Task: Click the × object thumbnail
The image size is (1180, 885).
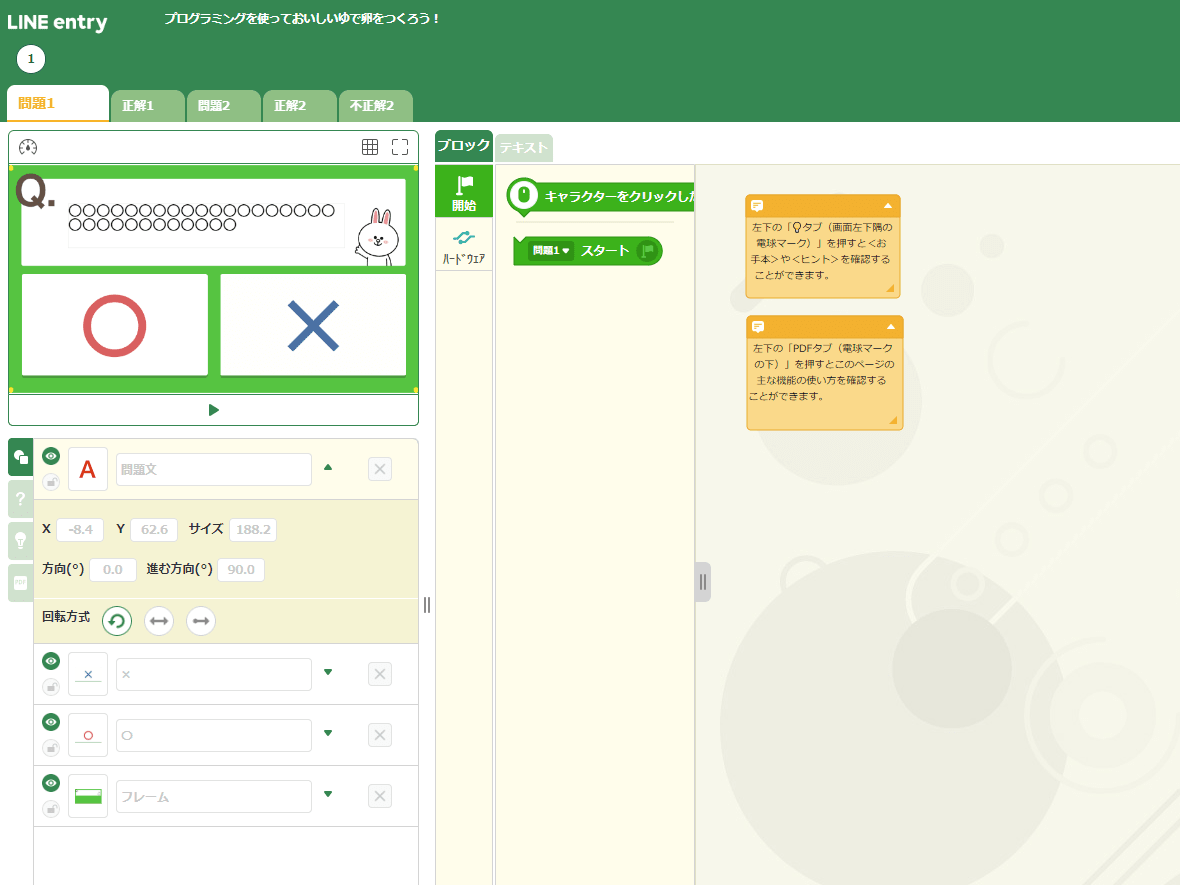Action: click(88, 674)
